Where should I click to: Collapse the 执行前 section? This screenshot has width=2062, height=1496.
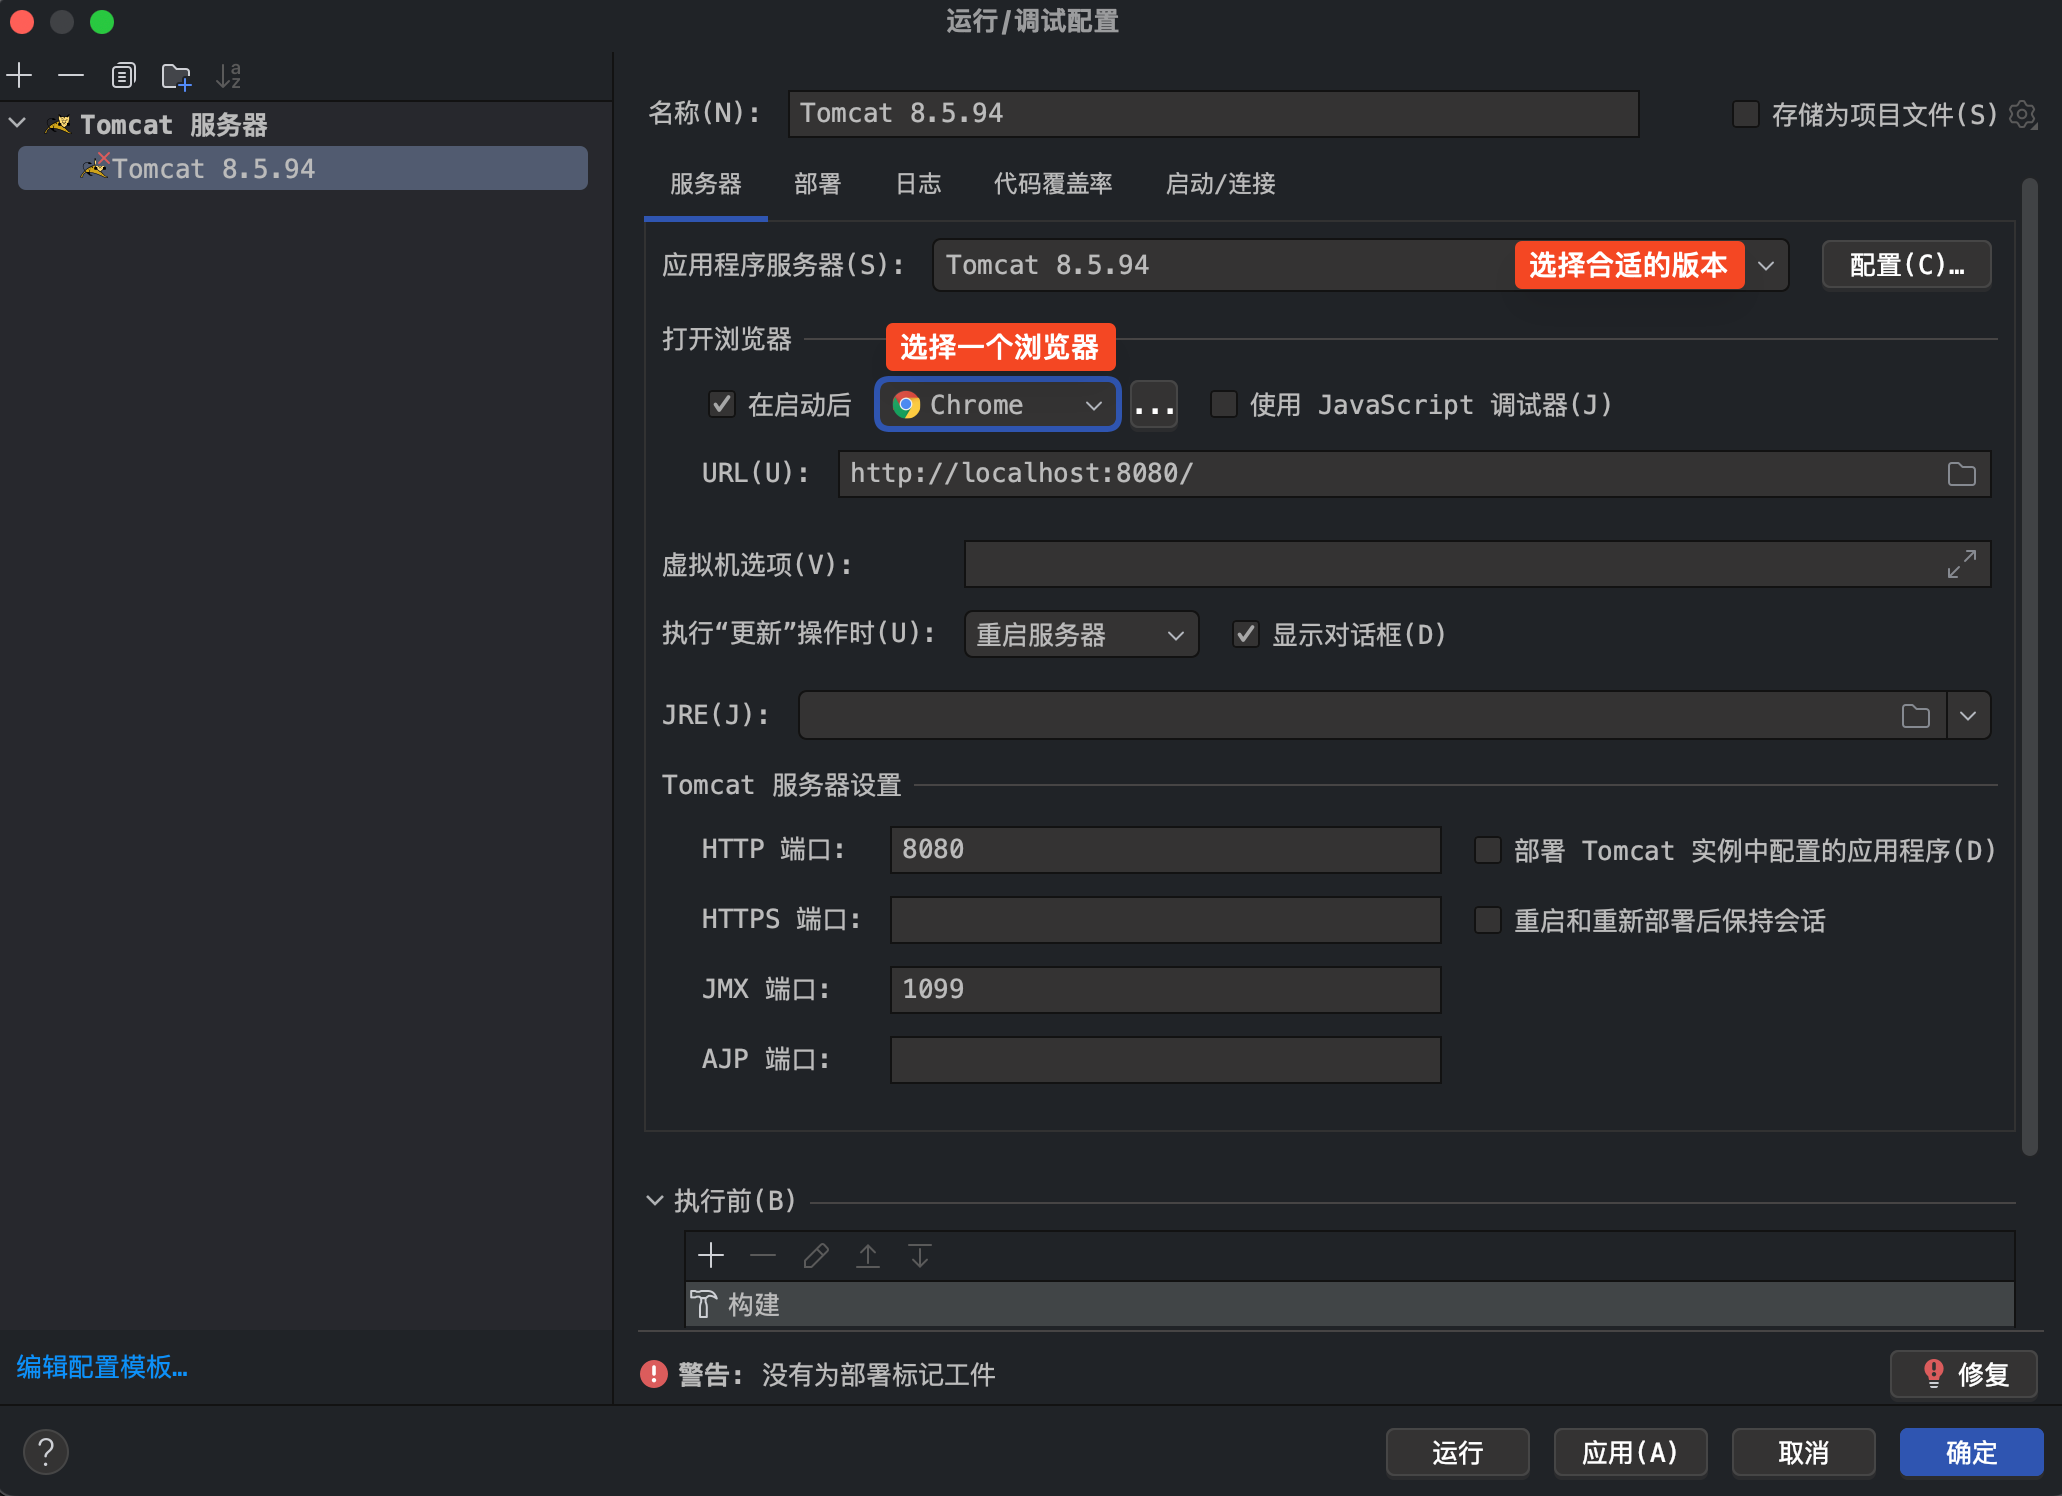click(655, 1200)
